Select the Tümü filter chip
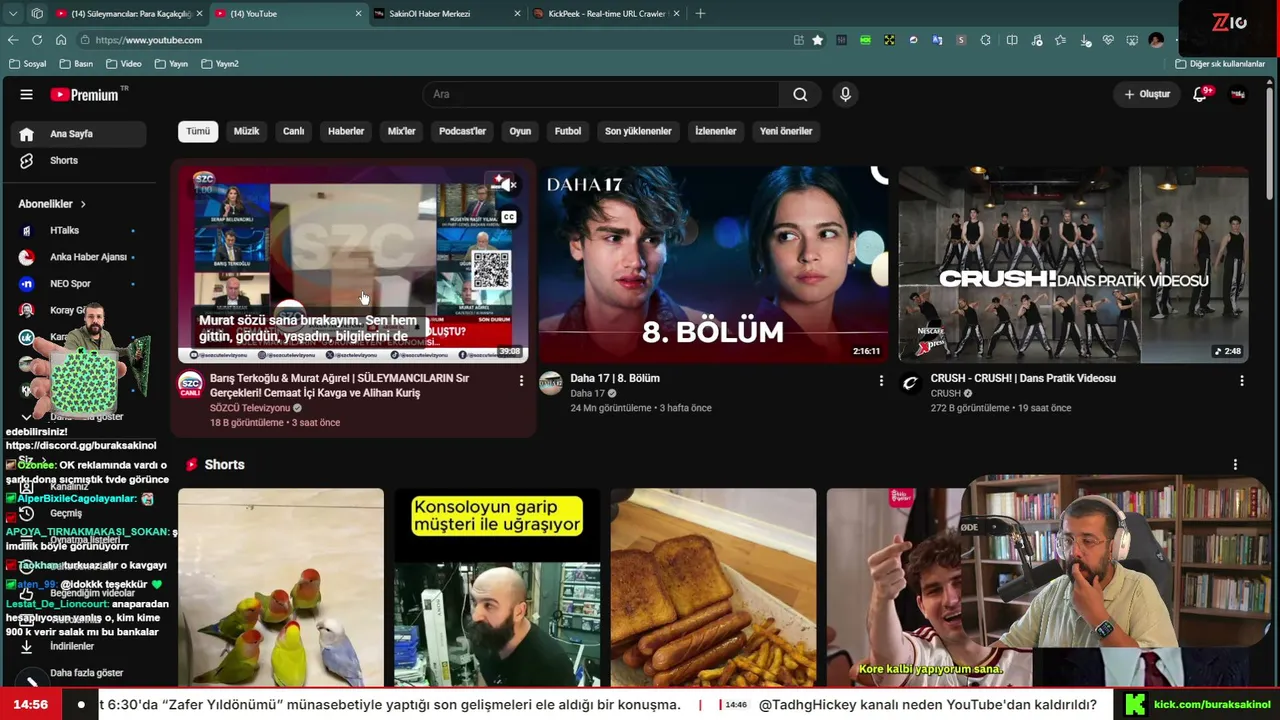1280x720 pixels. [x=198, y=131]
